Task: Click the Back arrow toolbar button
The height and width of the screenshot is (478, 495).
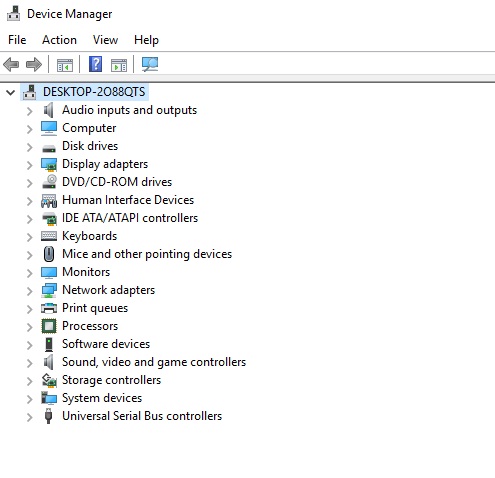Action: pyautogui.click(x=11, y=64)
